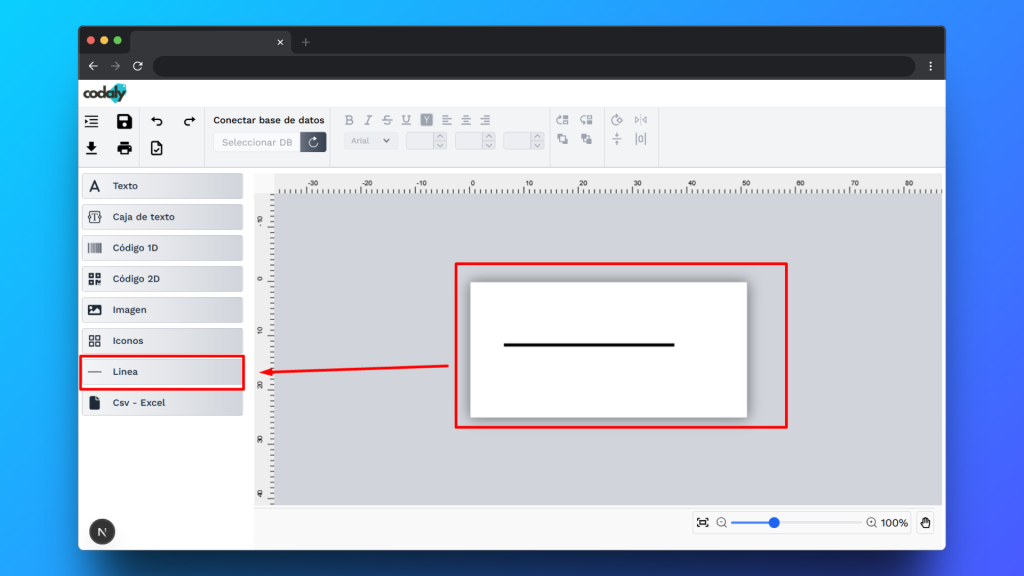Toggle underline formatting
Viewport: 1024px width, 576px height.
406,120
